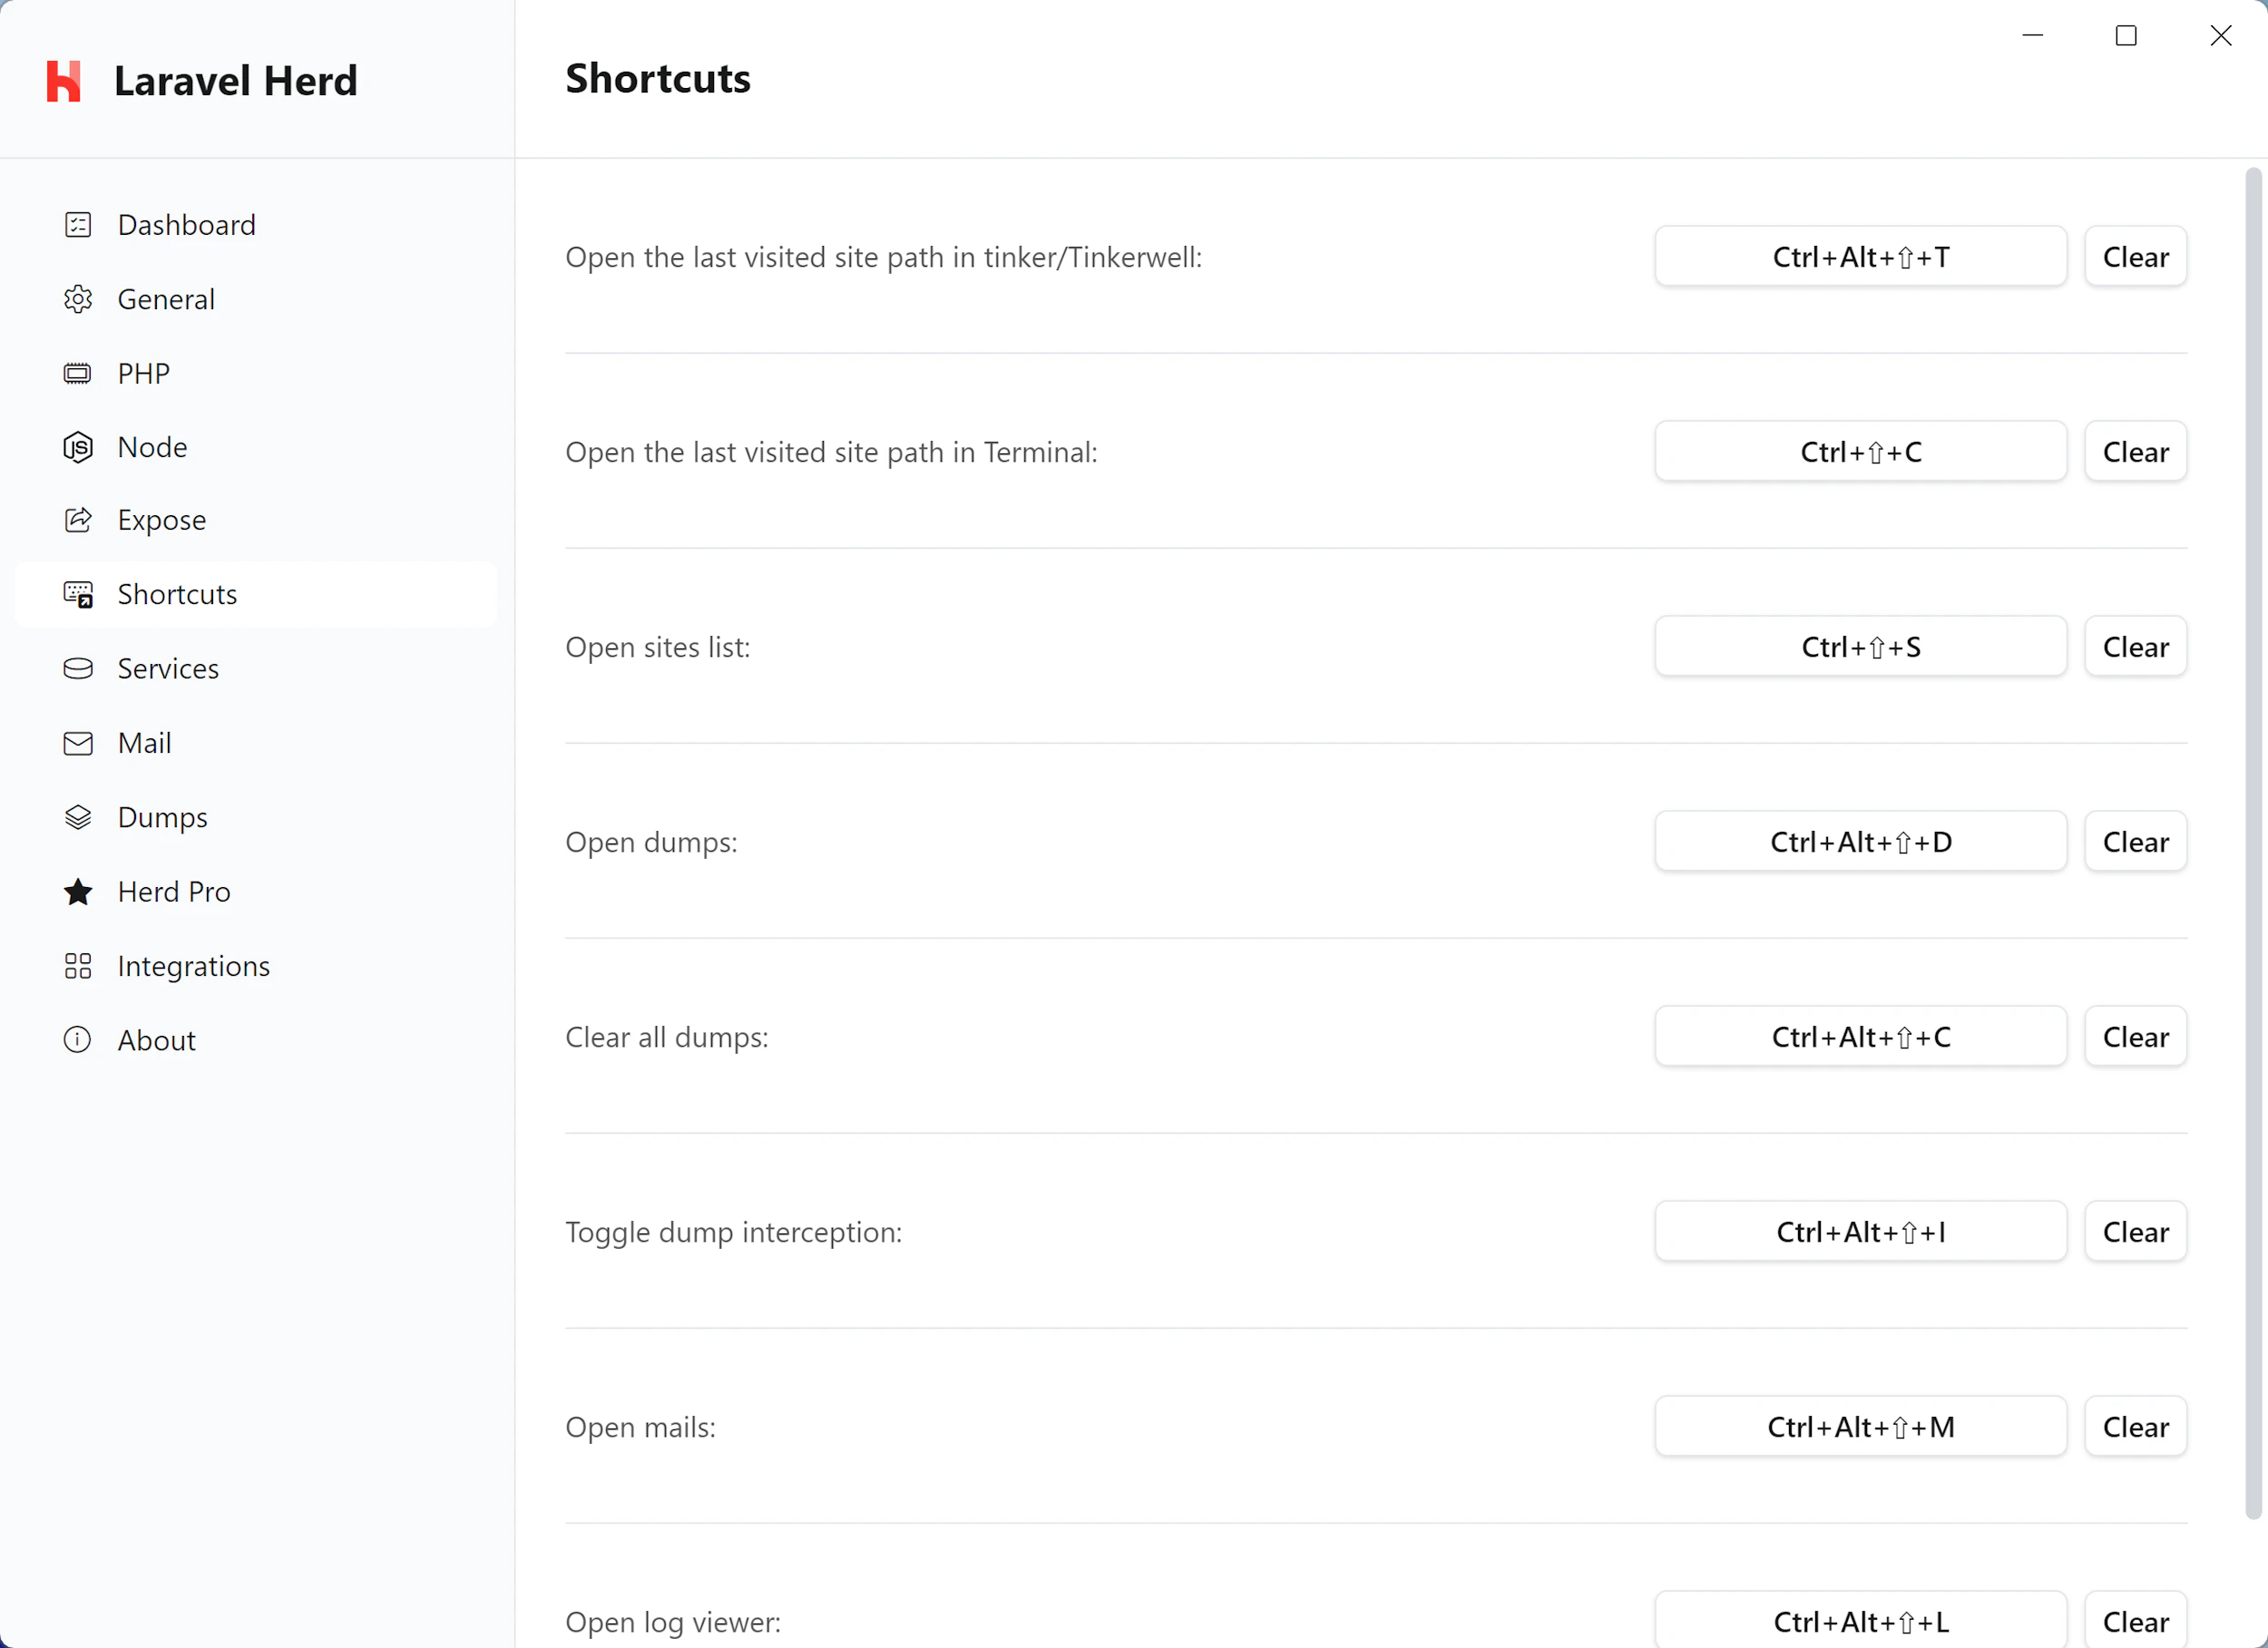2268x1648 pixels.
Task: Clear the Open mails shortcut
Action: coord(2135,1426)
